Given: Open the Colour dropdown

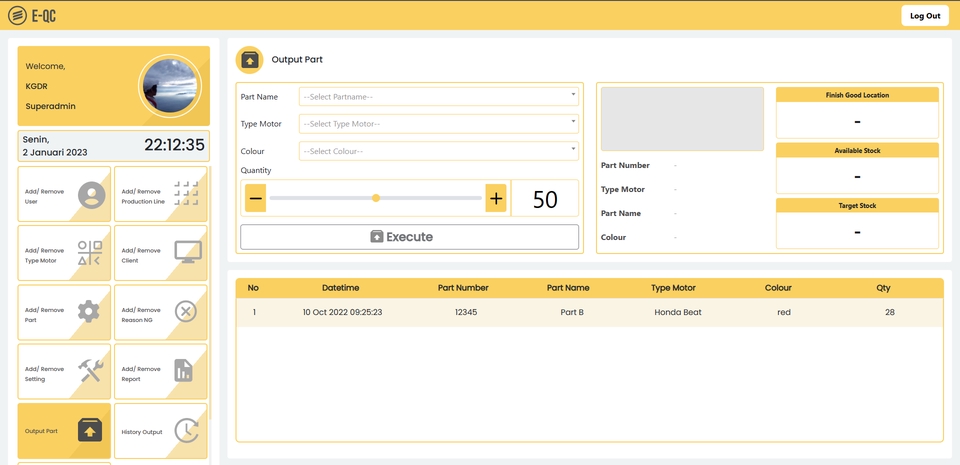Looking at the screenshot, I should point(438,151).
